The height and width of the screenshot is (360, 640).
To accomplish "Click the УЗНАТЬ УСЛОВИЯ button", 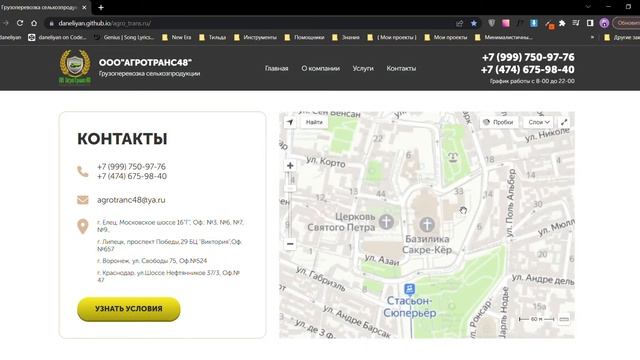I will pos(129,309).
